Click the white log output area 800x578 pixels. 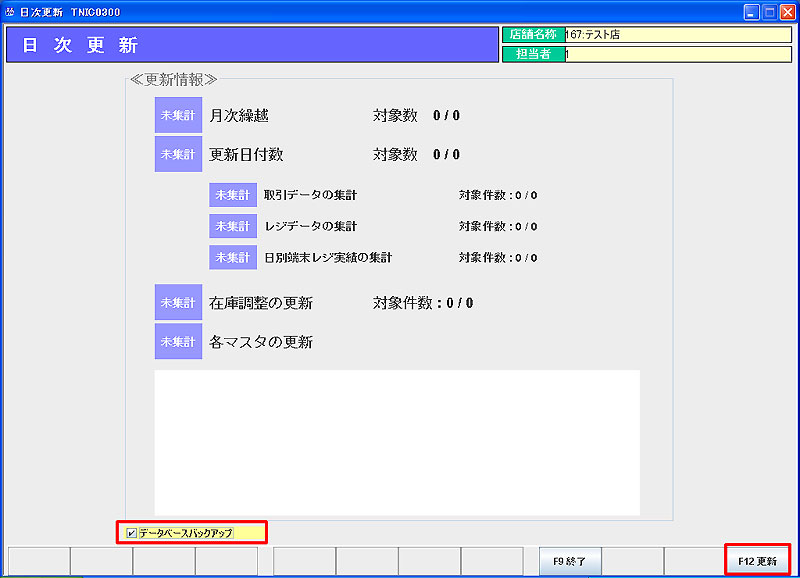(x=397, y=442)
